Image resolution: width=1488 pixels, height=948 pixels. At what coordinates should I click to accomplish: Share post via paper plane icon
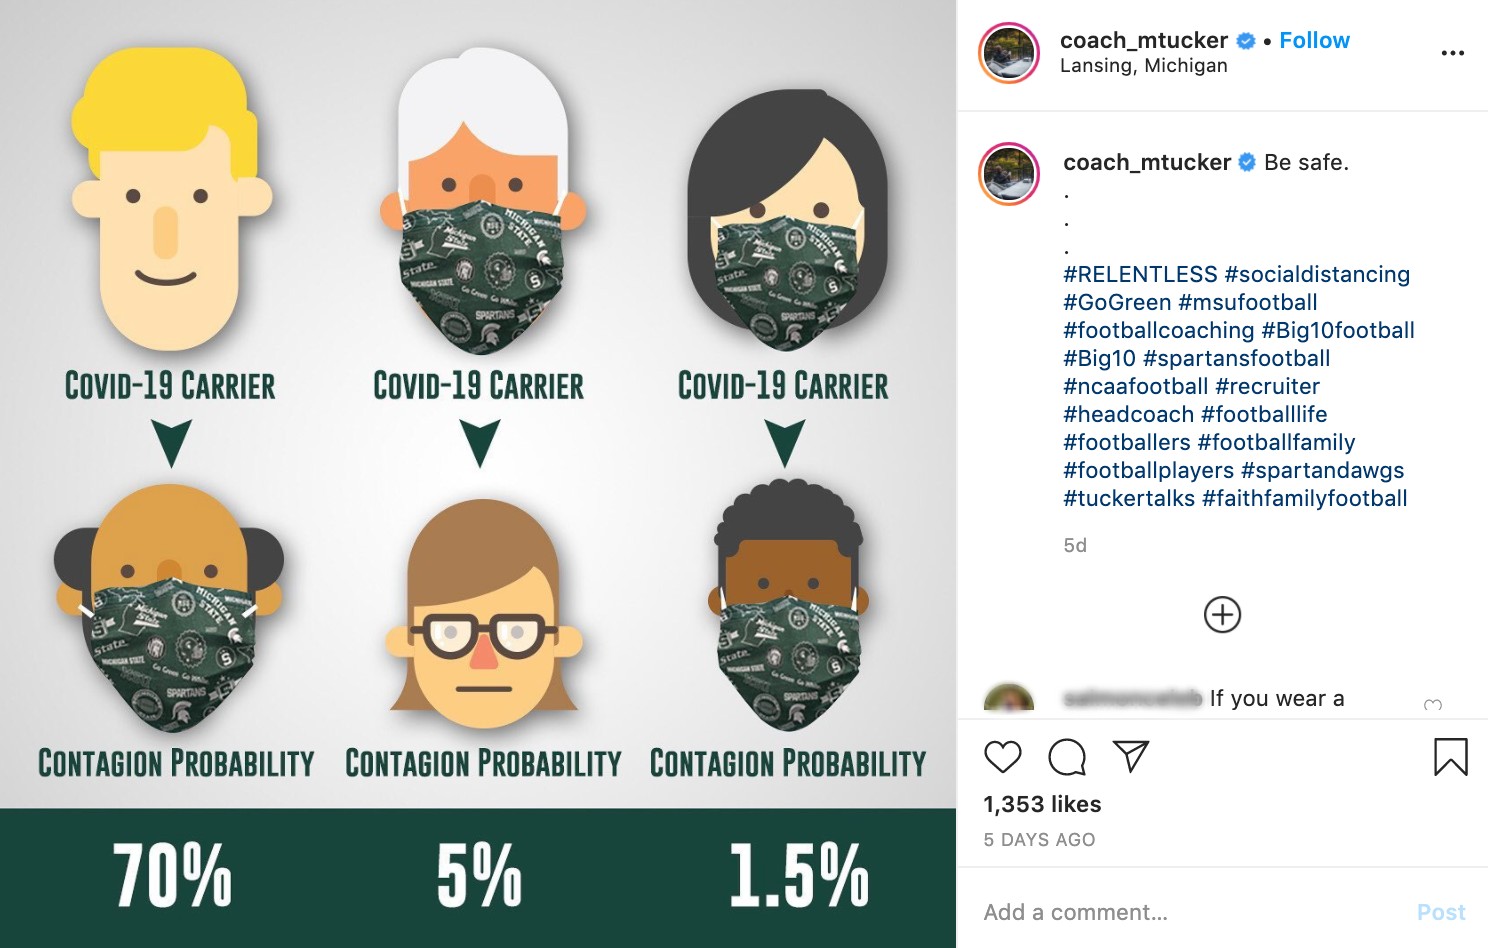point(1131,757)
